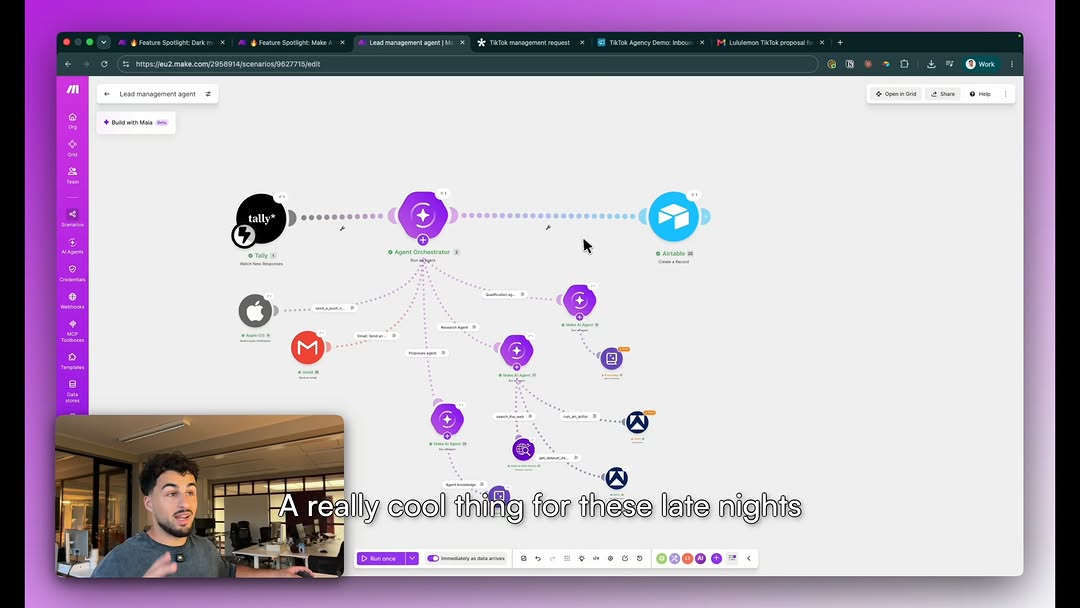Open the Airtable Create a Record module
The image size is (1080, 608).
tap(674, 217)
